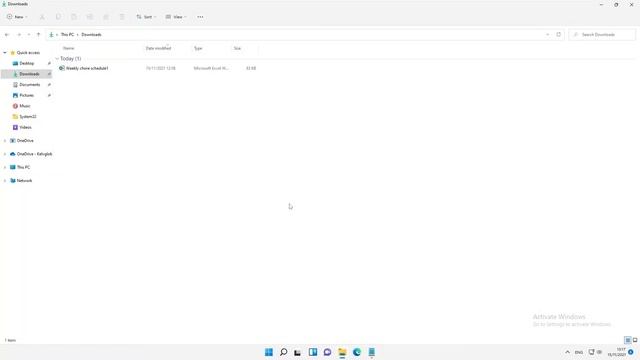Sort by the Size column header
The width and height of the screenshot is (640, 360).
237,48
